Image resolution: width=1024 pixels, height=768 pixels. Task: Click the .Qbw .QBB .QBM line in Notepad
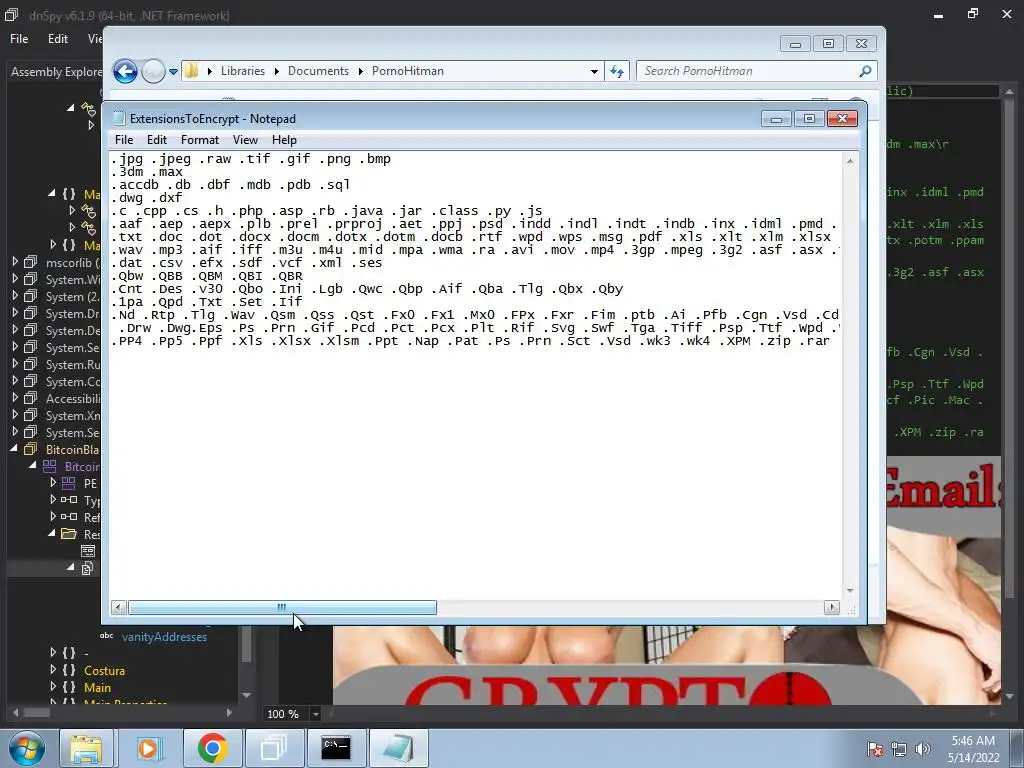coord(206,276)
